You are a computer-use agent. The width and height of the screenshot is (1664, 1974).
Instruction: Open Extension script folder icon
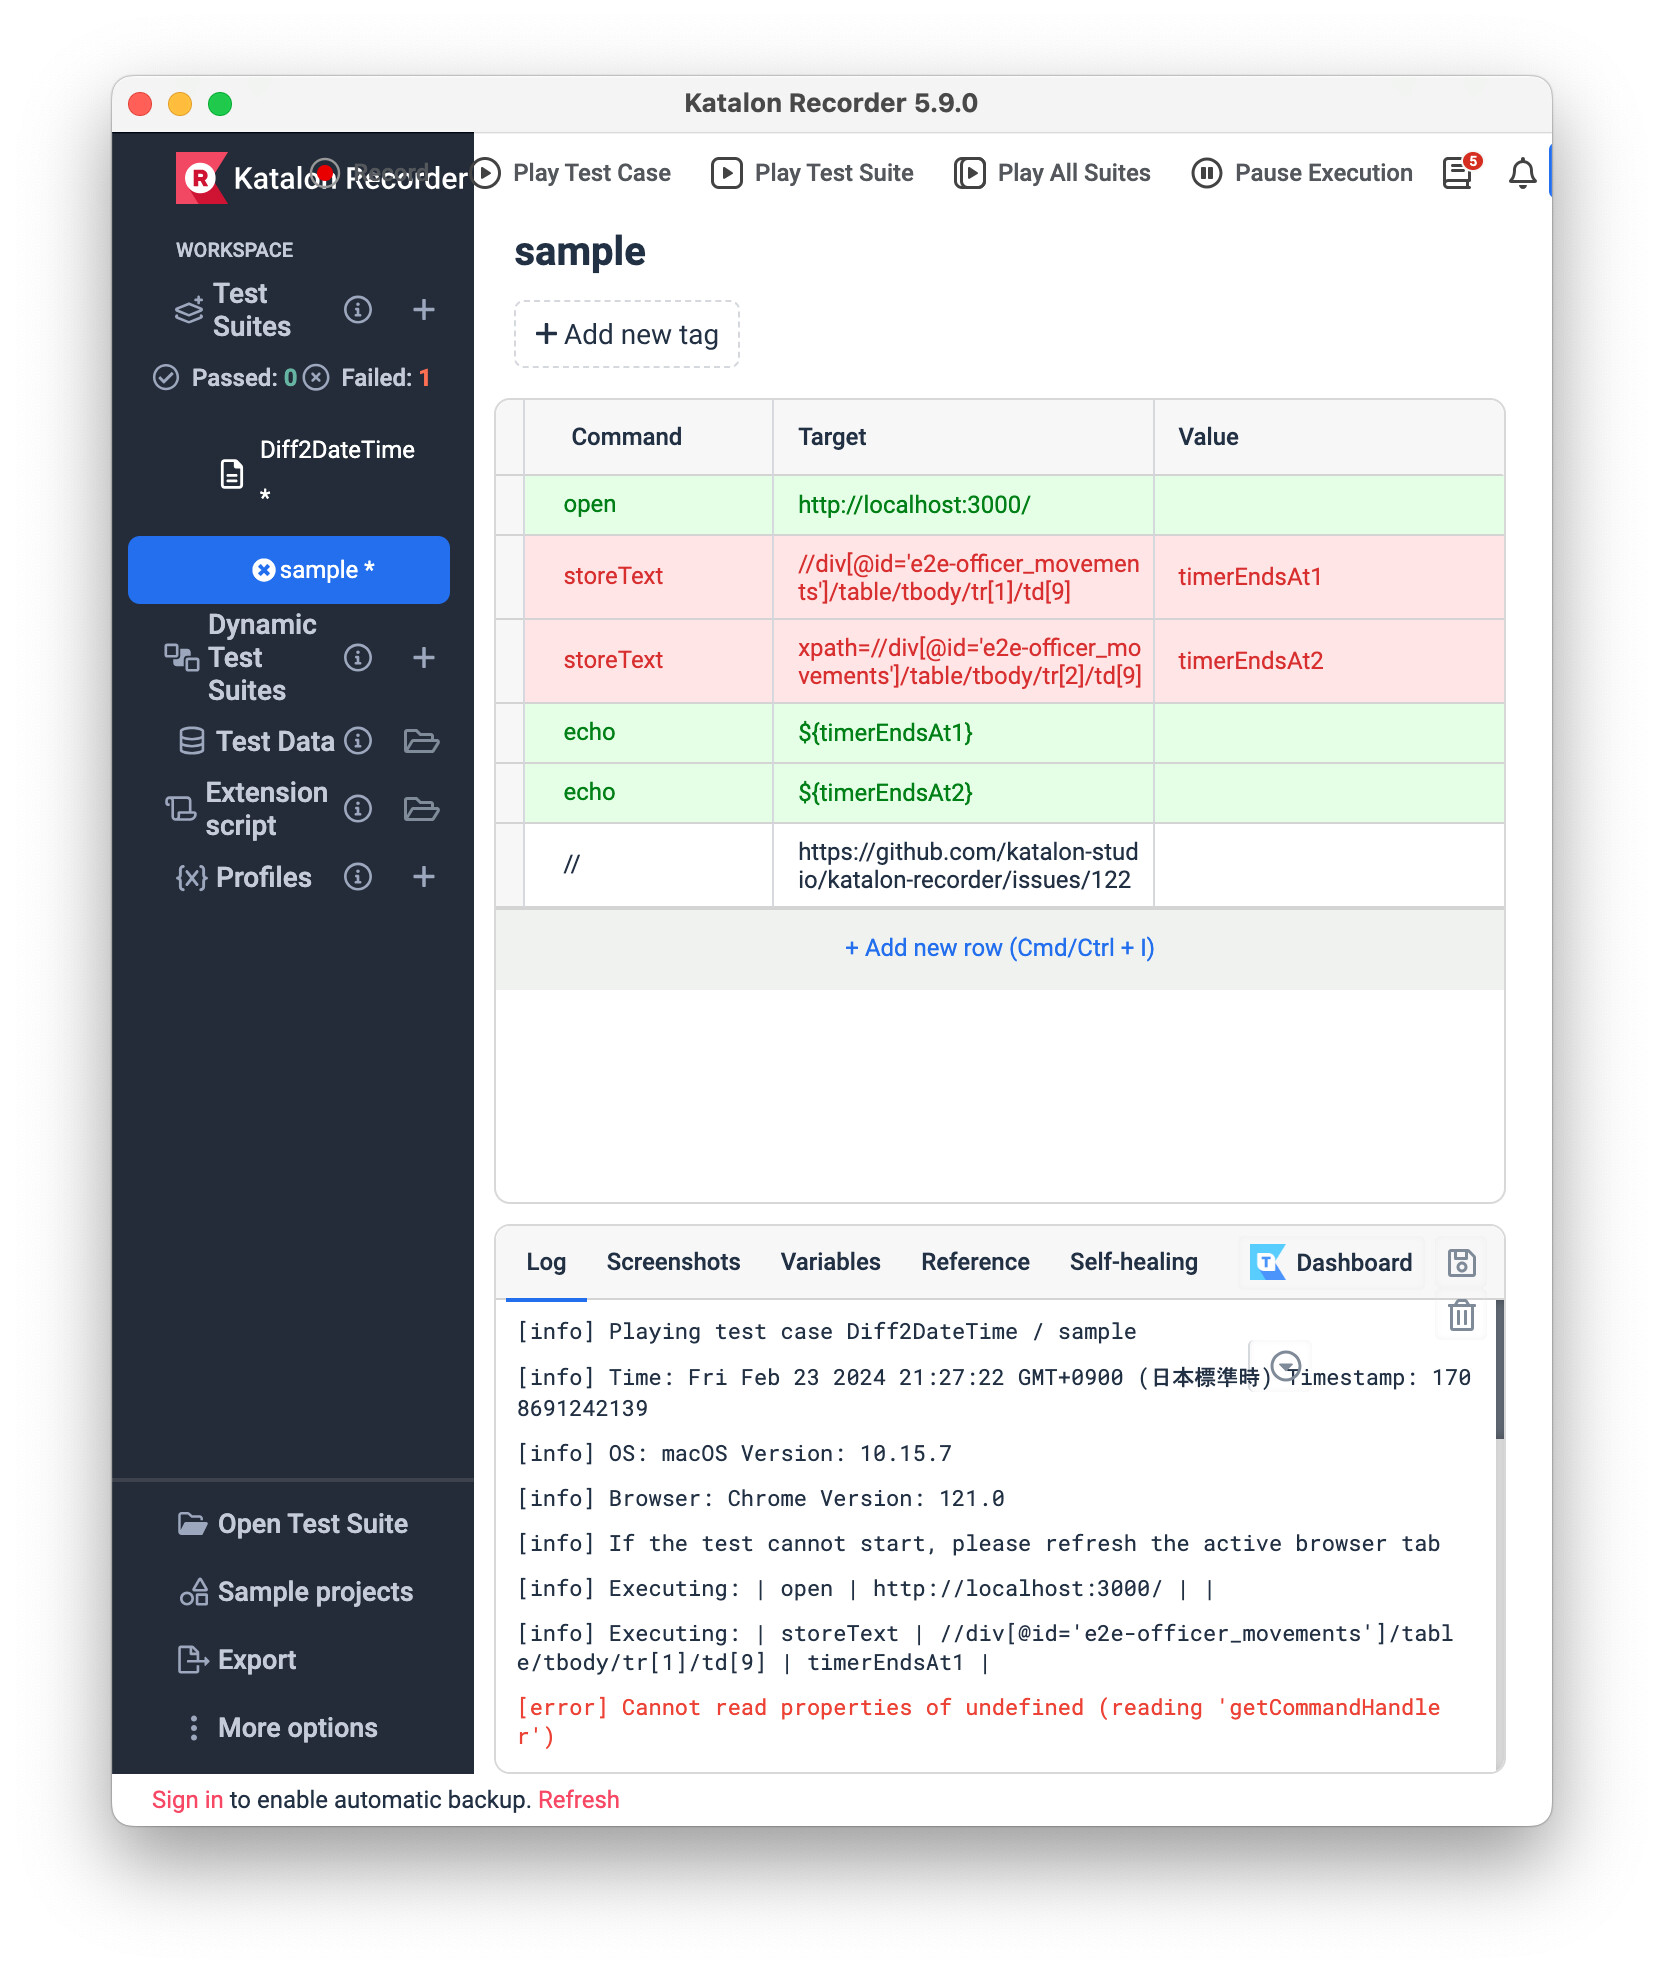point(421,808)
